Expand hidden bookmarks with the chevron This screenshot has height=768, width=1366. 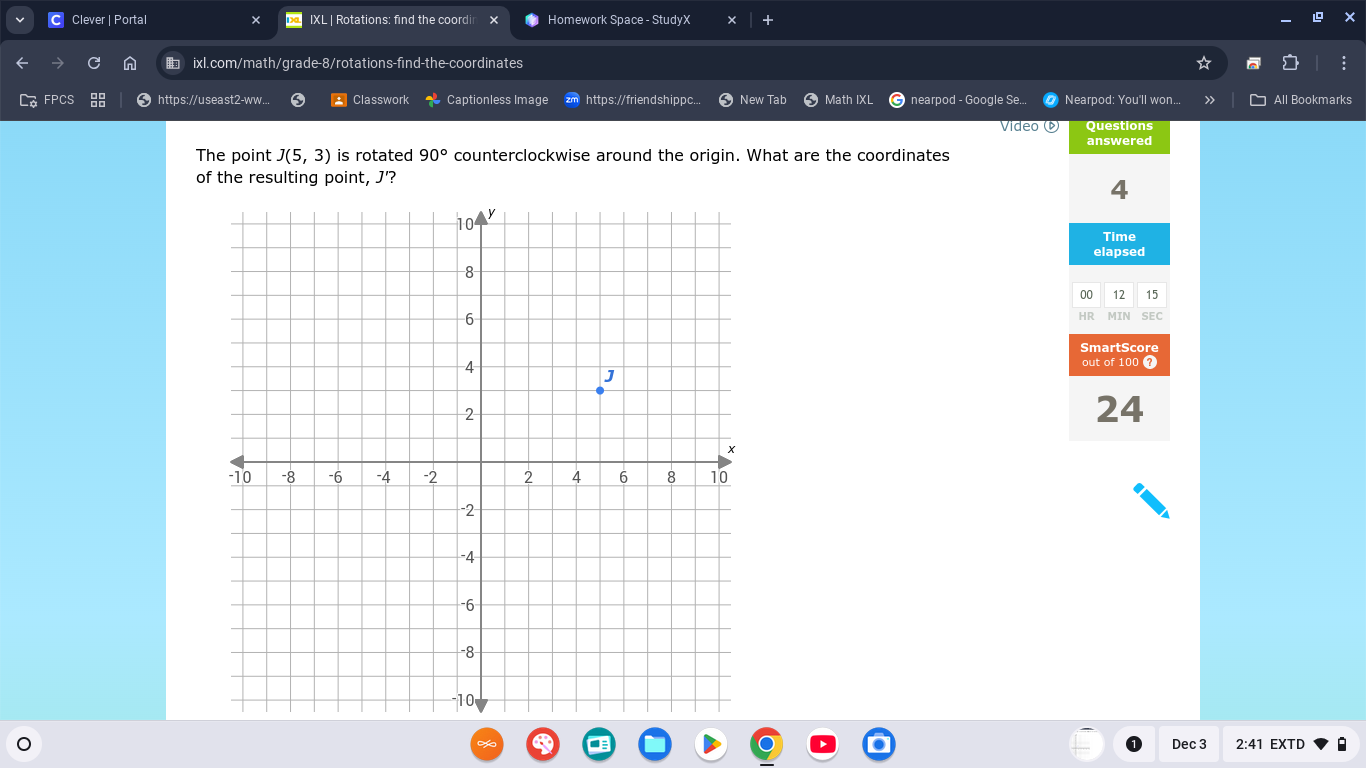pyautogui.click(x=1210, y=100)
